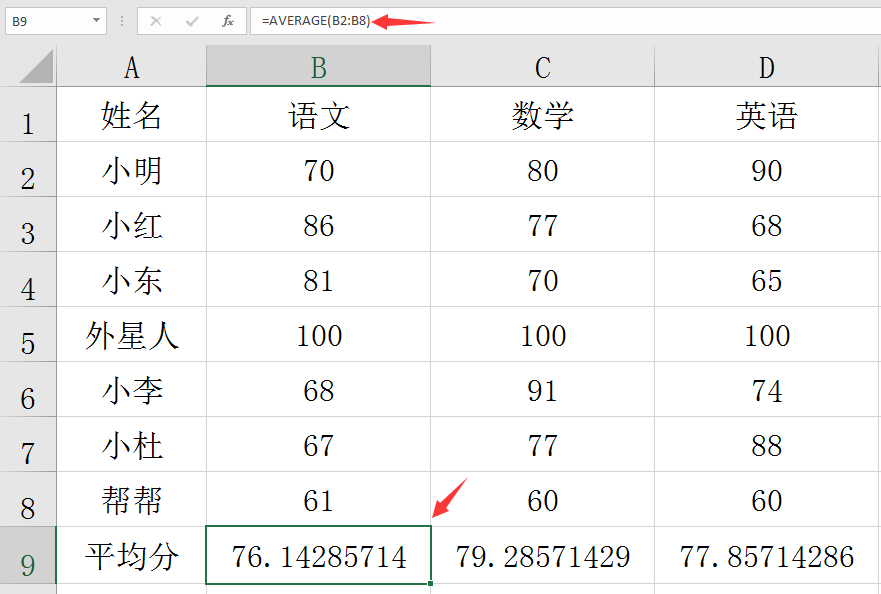Select the name cell '小红'
The image size is (881, 594).
(131, 224)
